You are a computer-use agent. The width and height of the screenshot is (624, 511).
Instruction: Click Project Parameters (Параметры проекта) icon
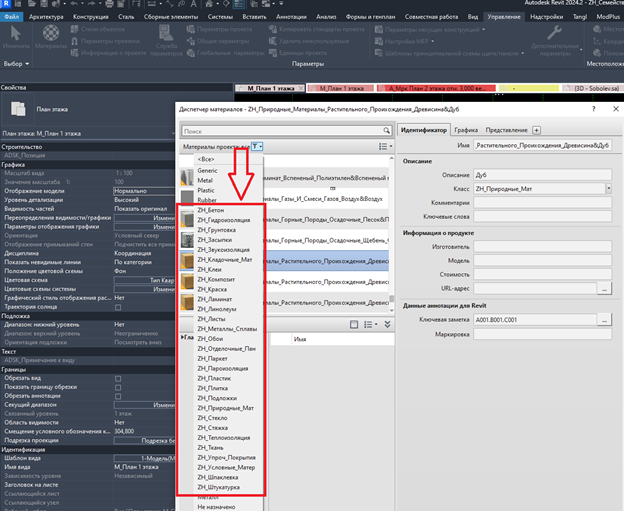[191, 29]
